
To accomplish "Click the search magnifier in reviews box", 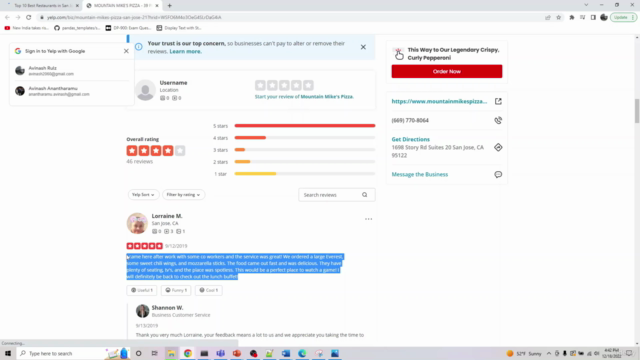I will click(364, 195).
